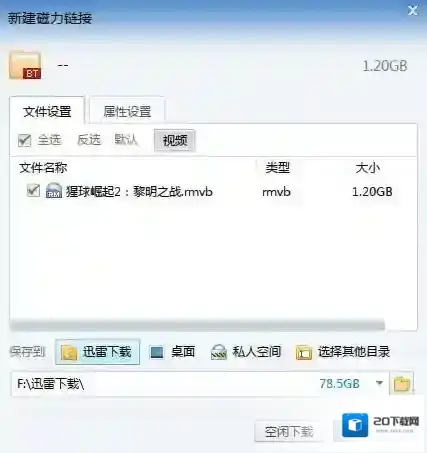
Task: Toggle the 全选 checkbox
Action: (x=24, y=140)
